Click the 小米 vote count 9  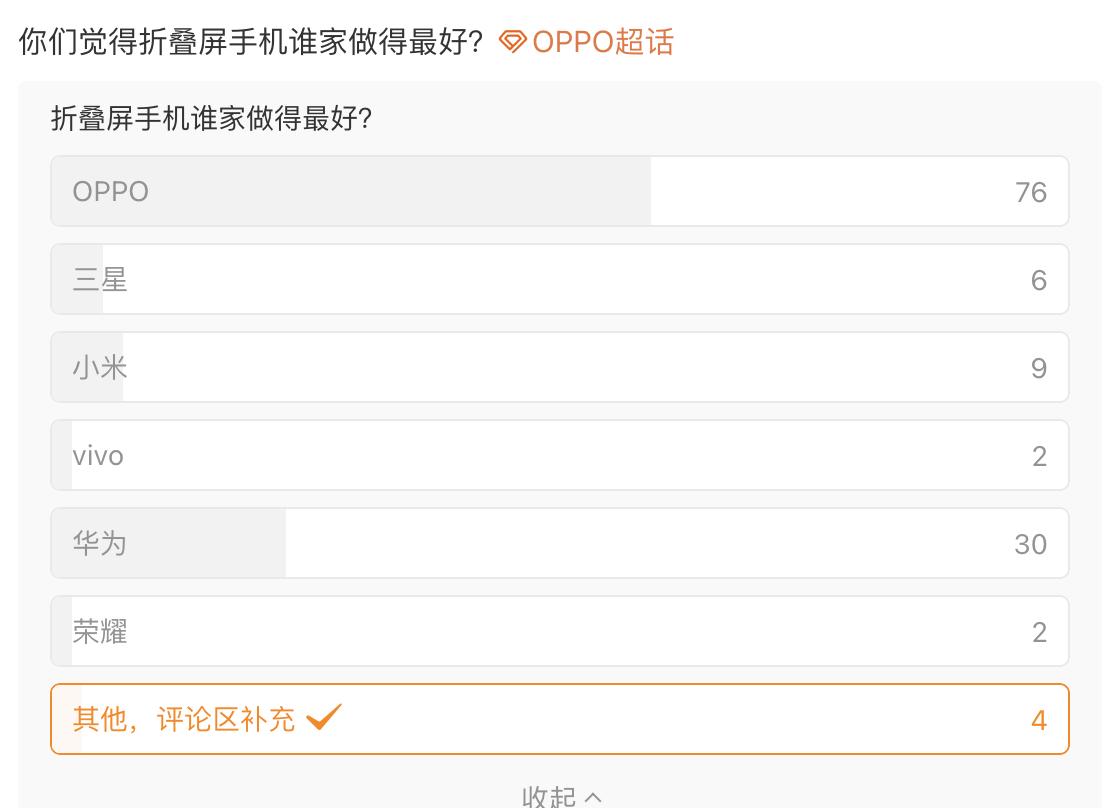point(1039,368)
